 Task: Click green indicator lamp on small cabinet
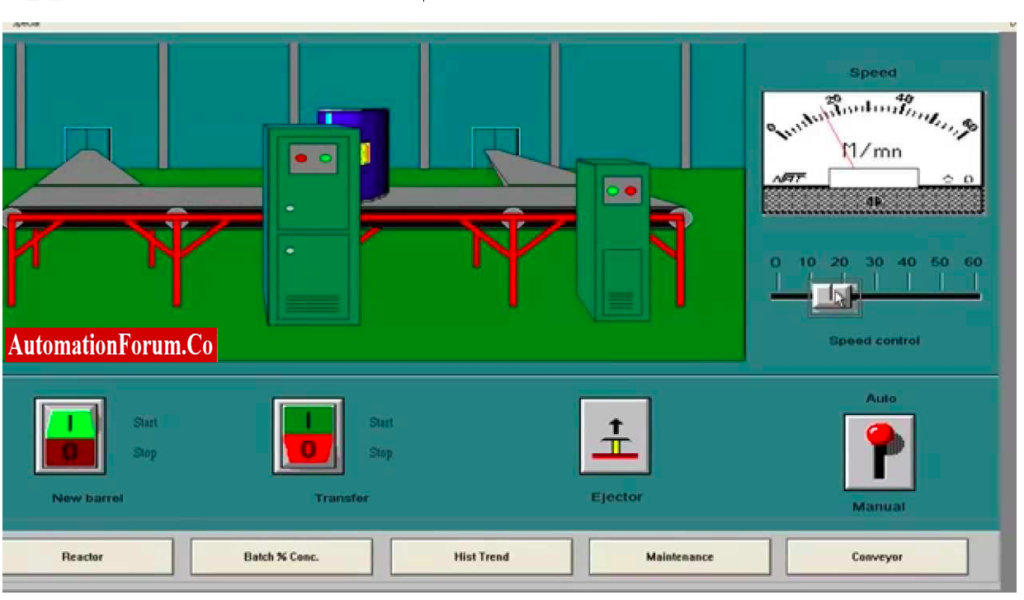point(613,191)
